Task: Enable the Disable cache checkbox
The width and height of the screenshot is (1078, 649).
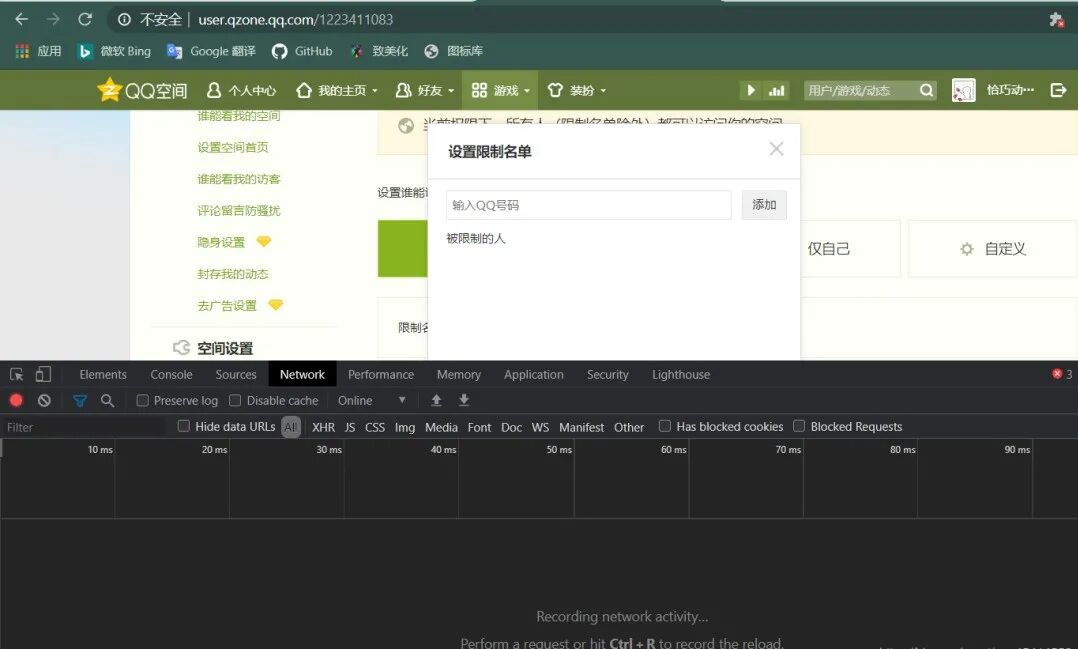Action: 235,400
